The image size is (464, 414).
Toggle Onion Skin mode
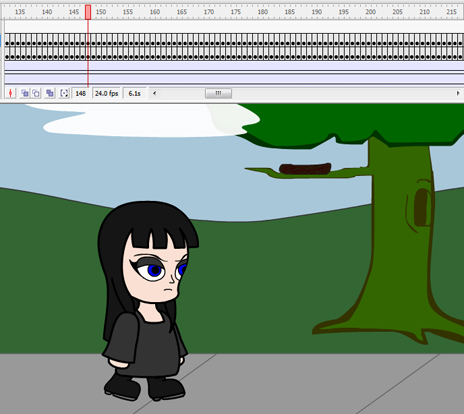25,93
